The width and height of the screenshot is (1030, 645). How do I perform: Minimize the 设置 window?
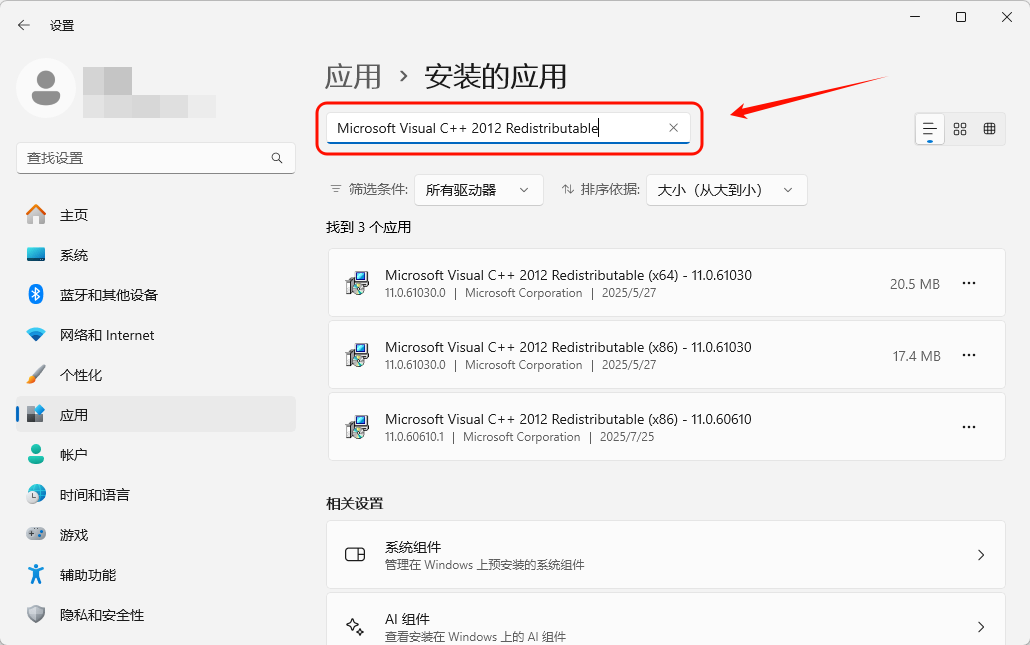tap(915, 17)
